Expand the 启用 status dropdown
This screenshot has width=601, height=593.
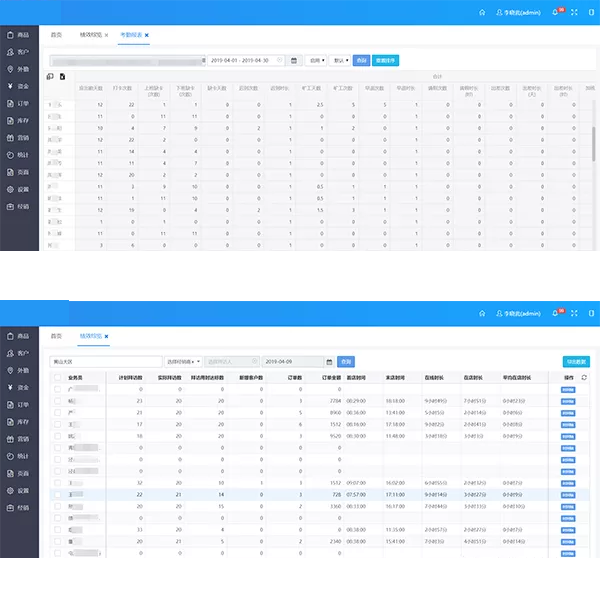click(x=315, y=60)
